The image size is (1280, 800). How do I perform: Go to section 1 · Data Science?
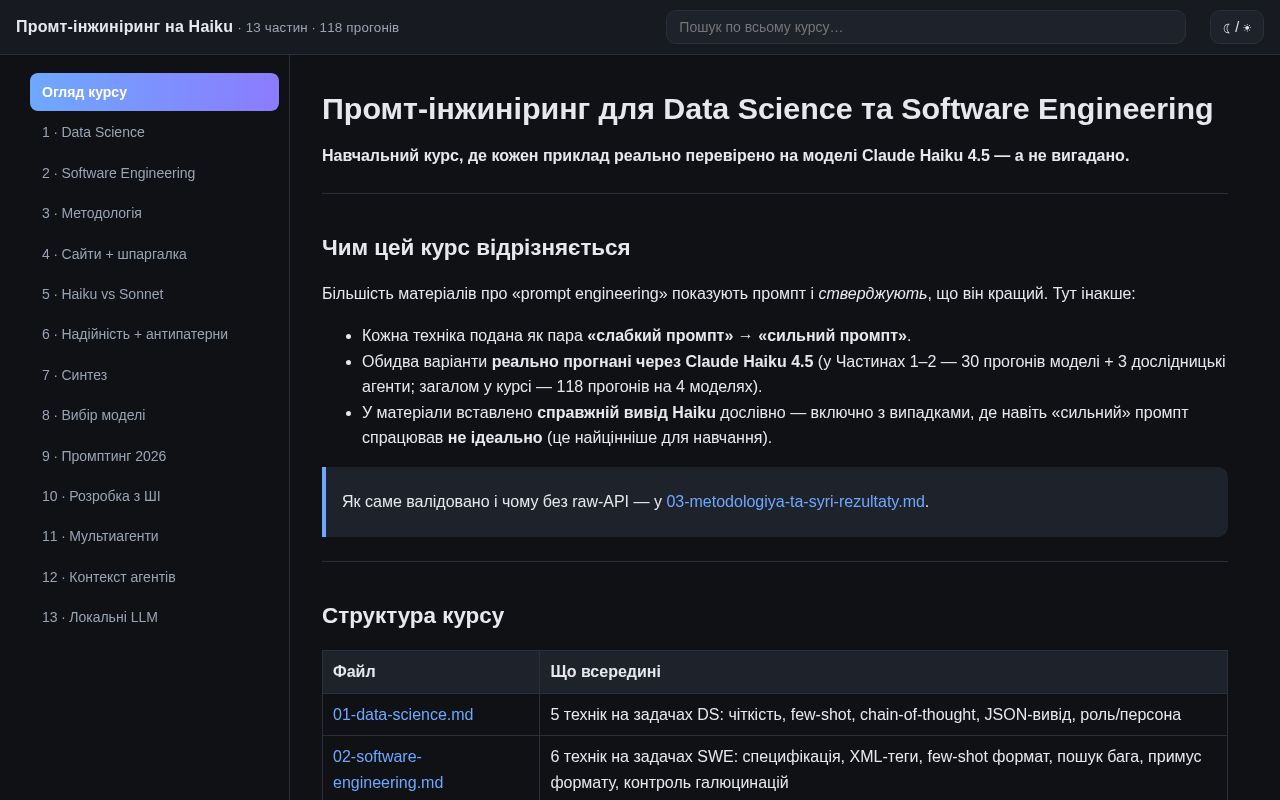[x=154, y=132]
